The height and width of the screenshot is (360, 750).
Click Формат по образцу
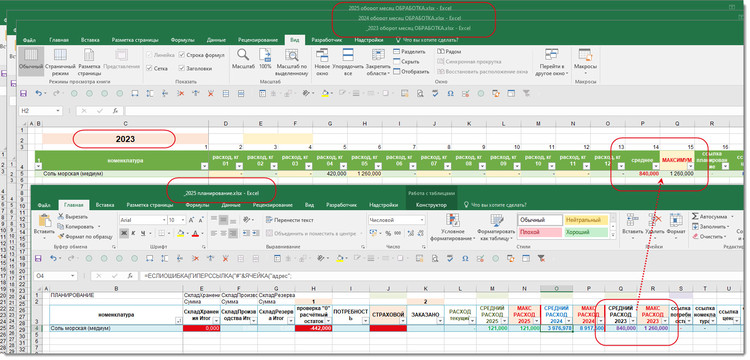click(x=85, y=236)
